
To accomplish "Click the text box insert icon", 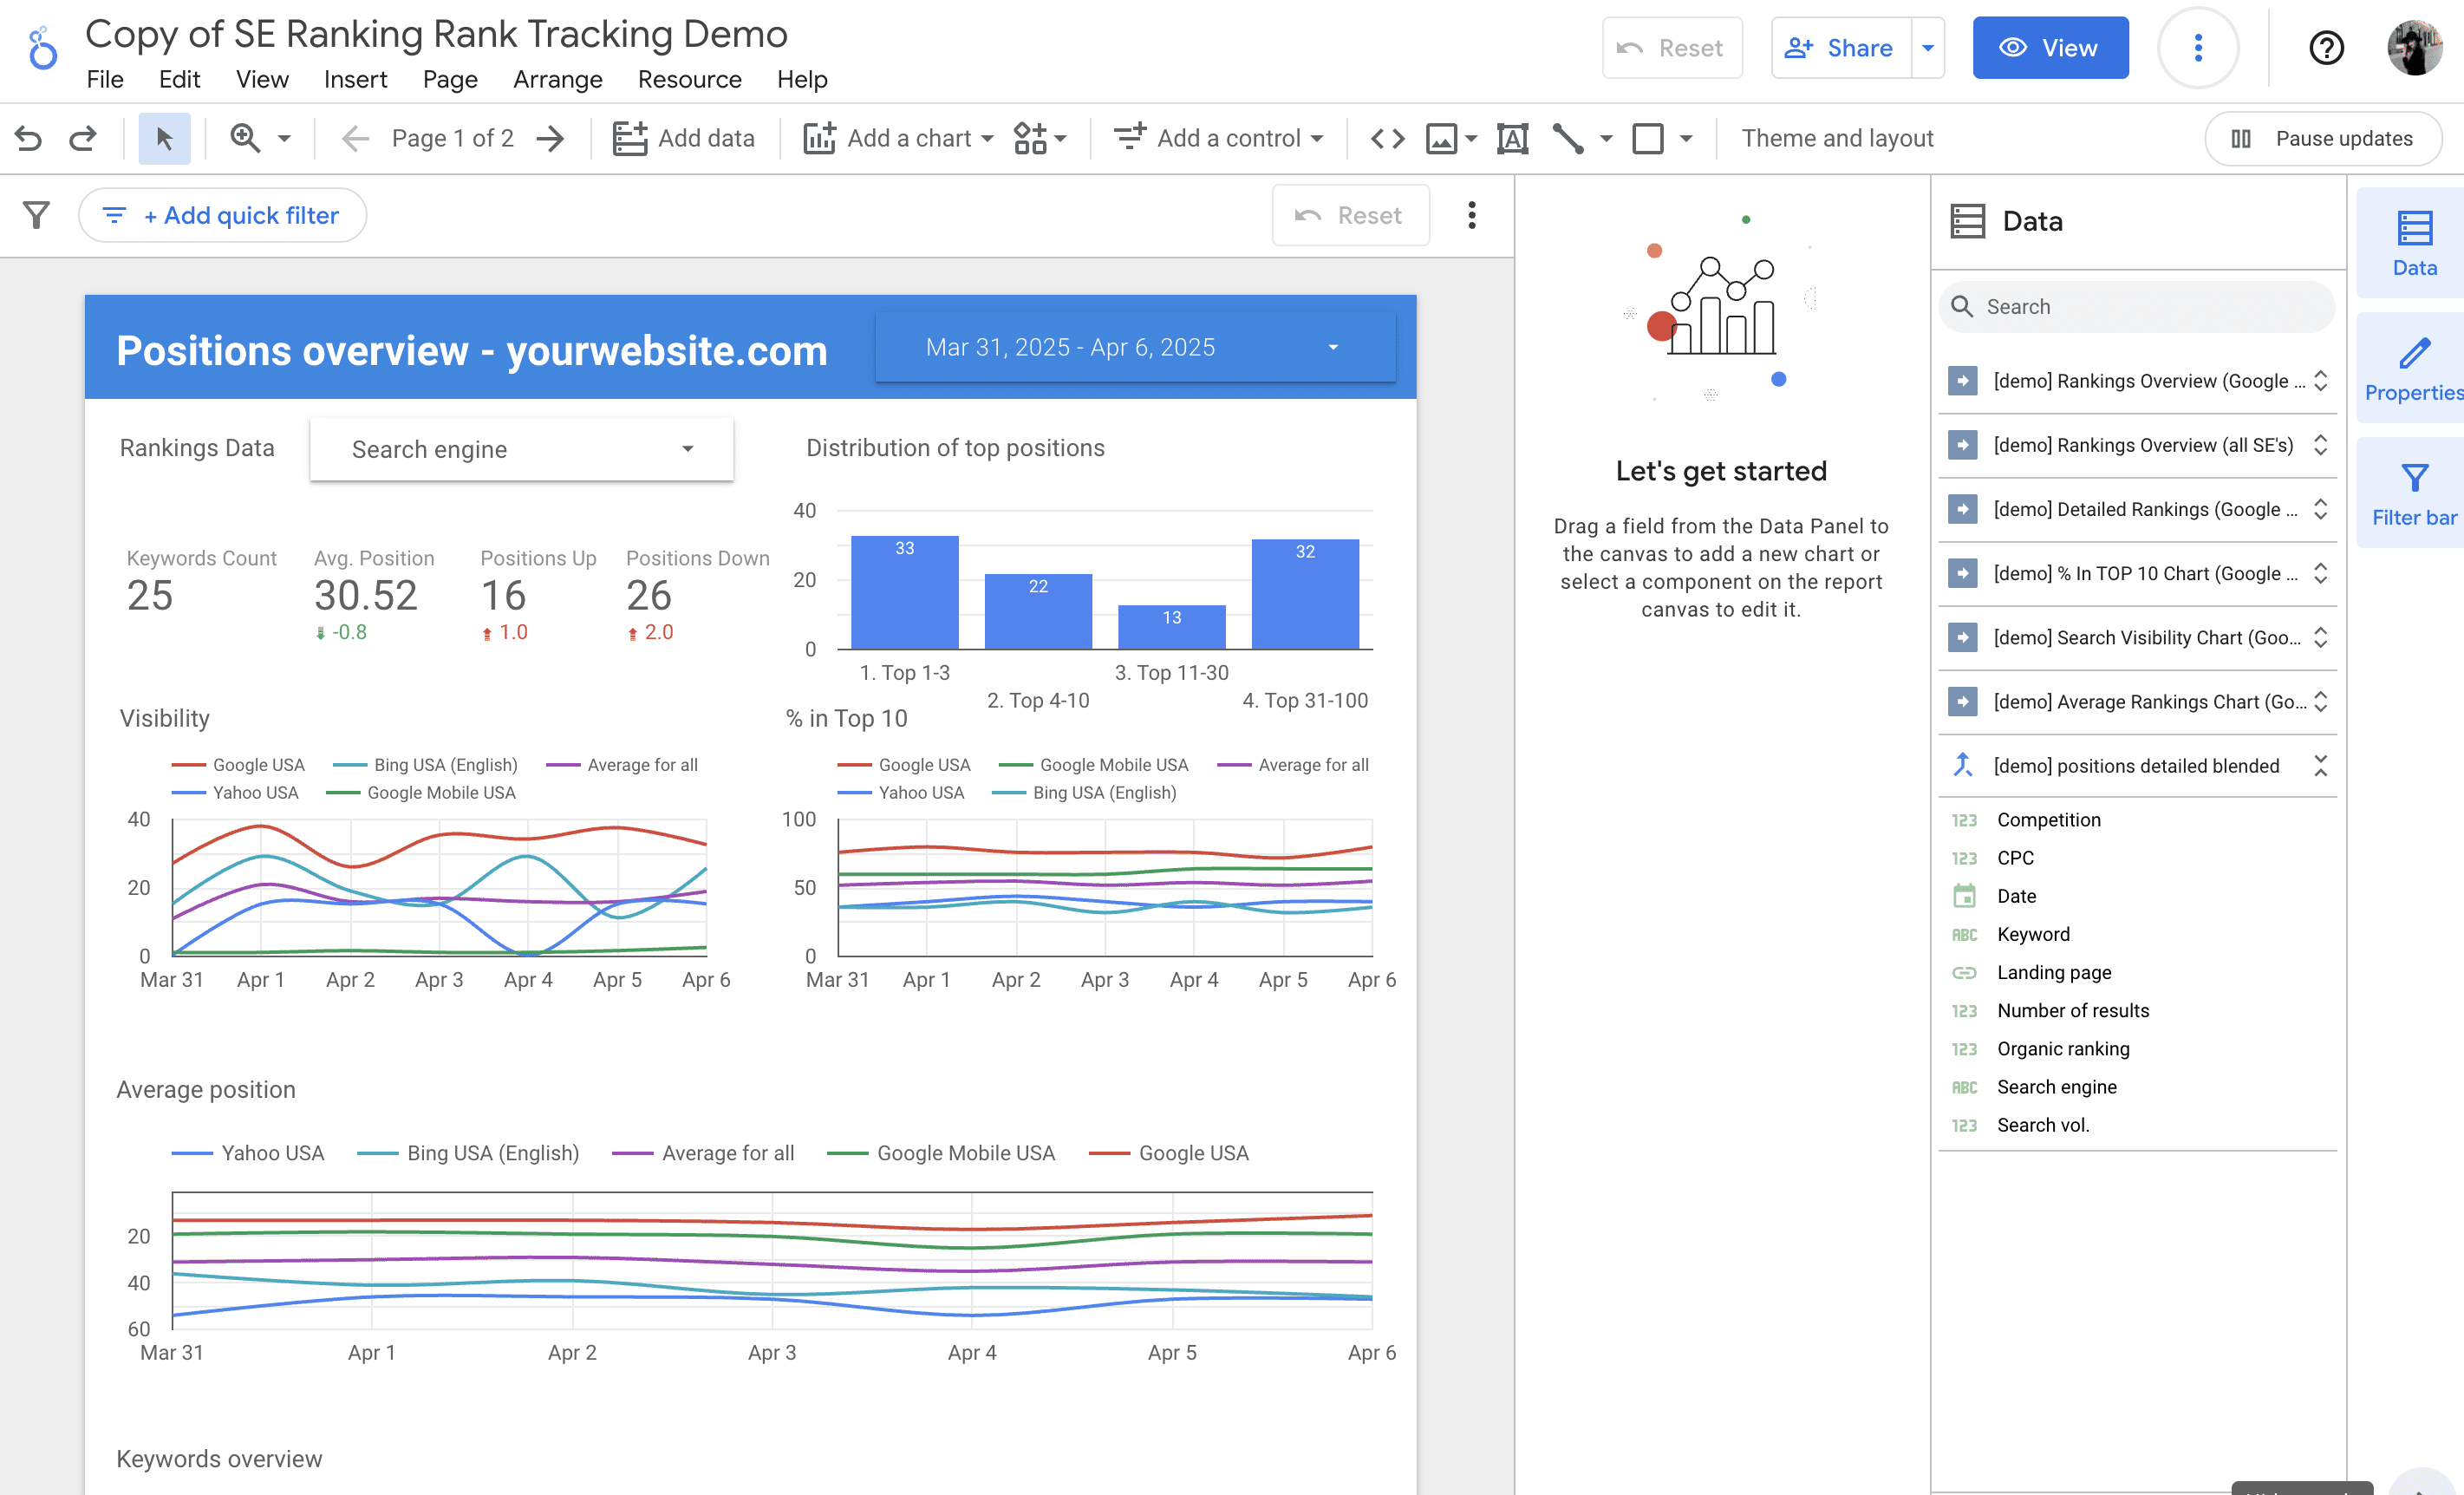I will tap(1513, 138).
